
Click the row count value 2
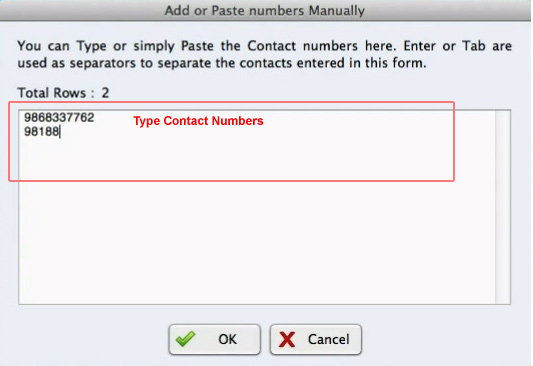coord(105,93)
